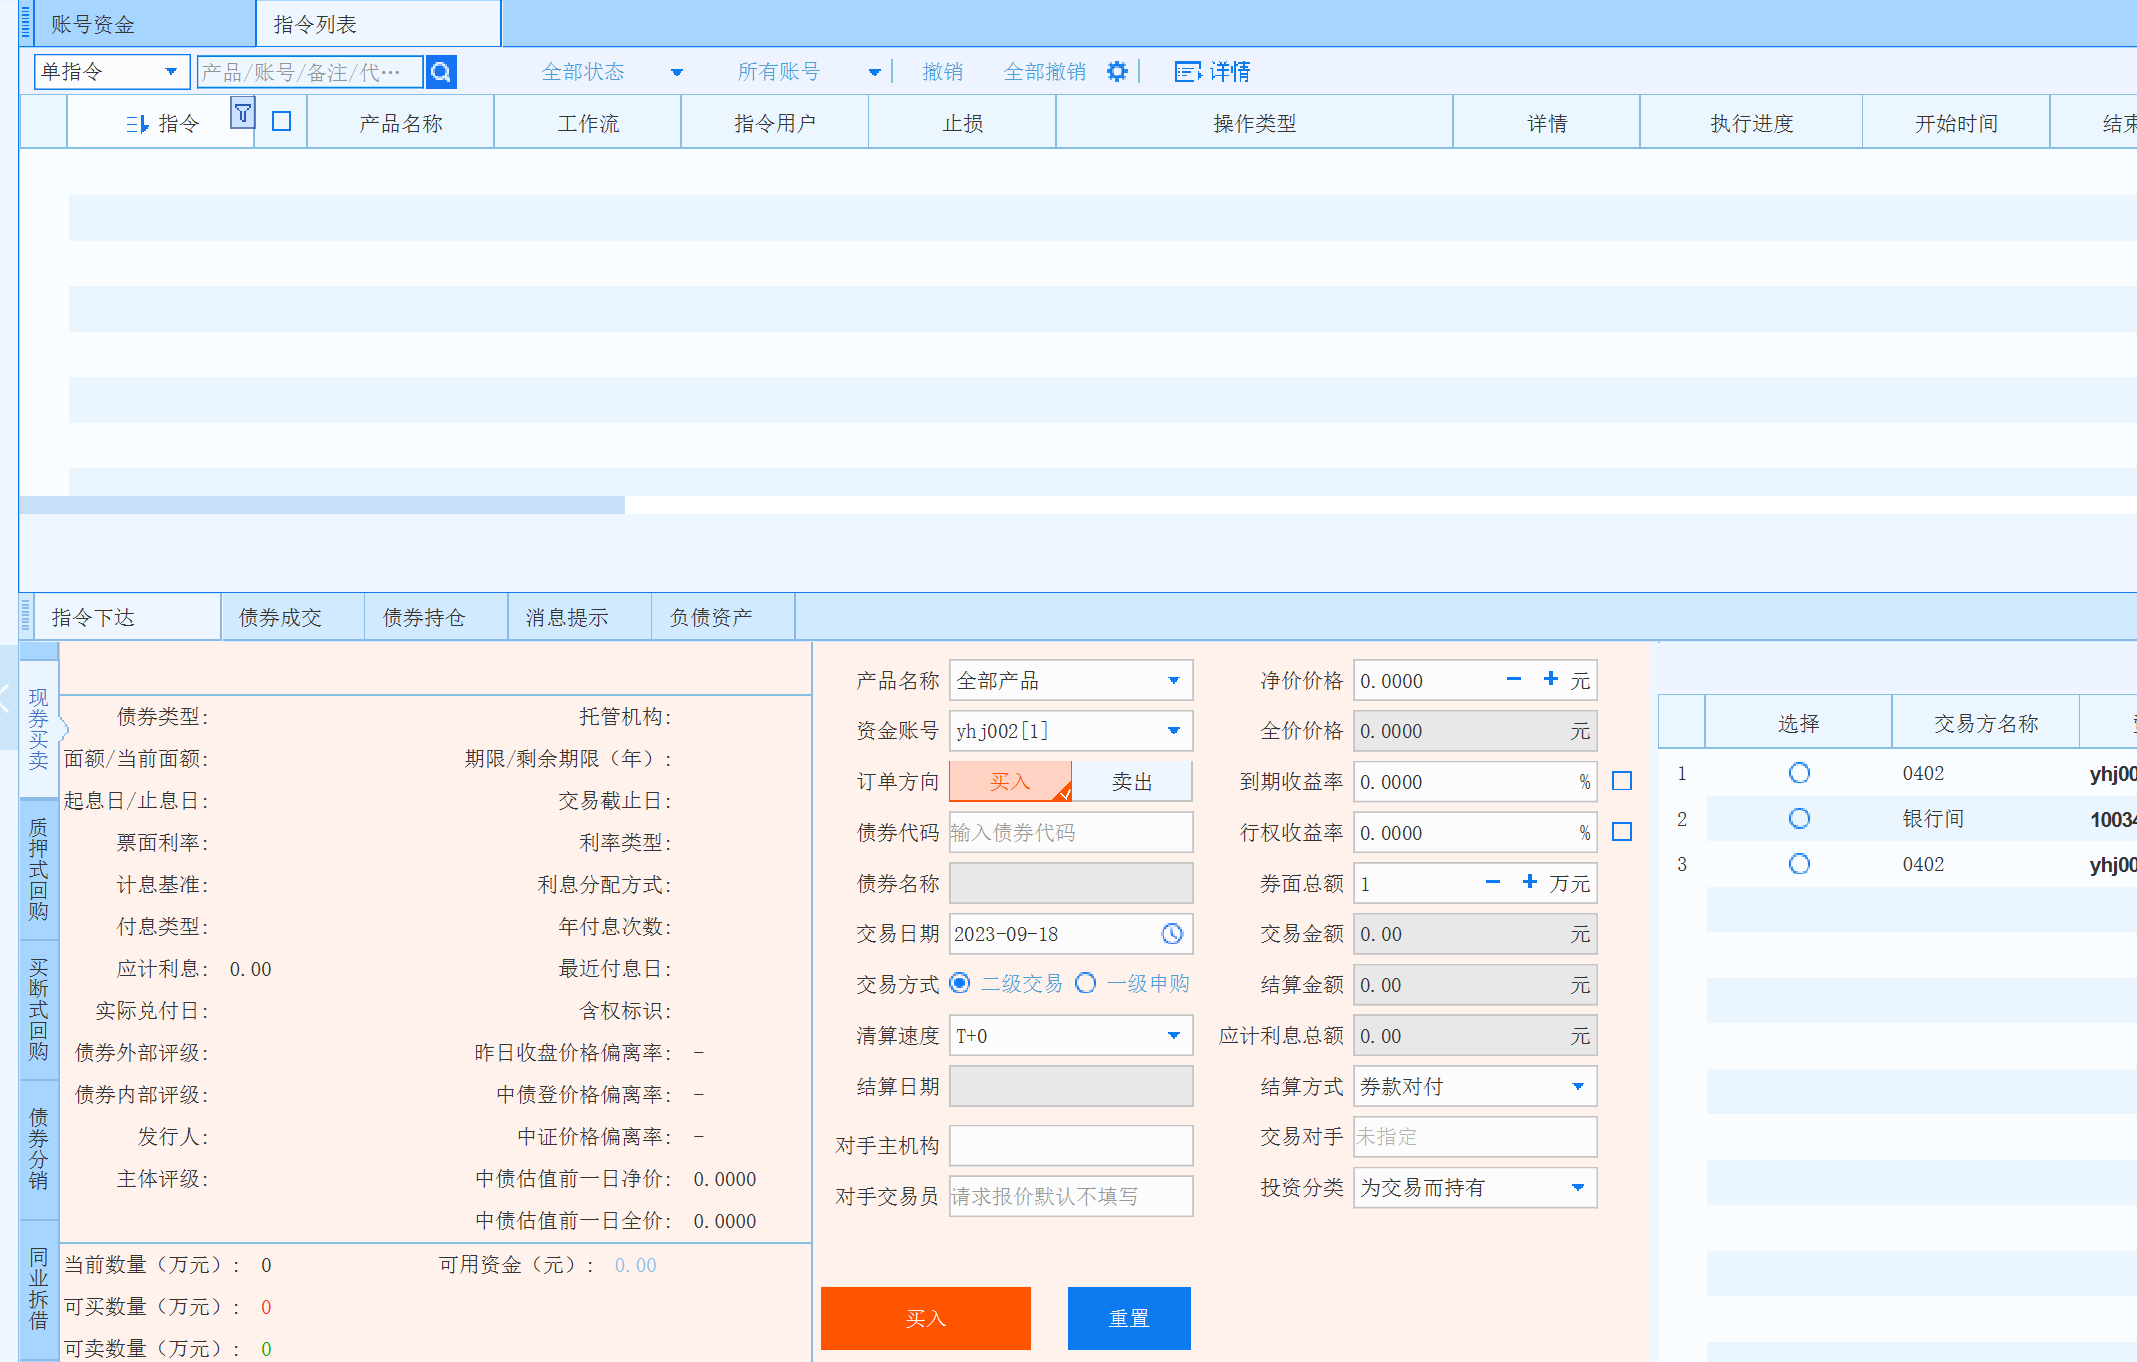Open 产品名称 dropdown showing 全部产品
This screenshot has width=2137, height=1362.
(1071, 681)
